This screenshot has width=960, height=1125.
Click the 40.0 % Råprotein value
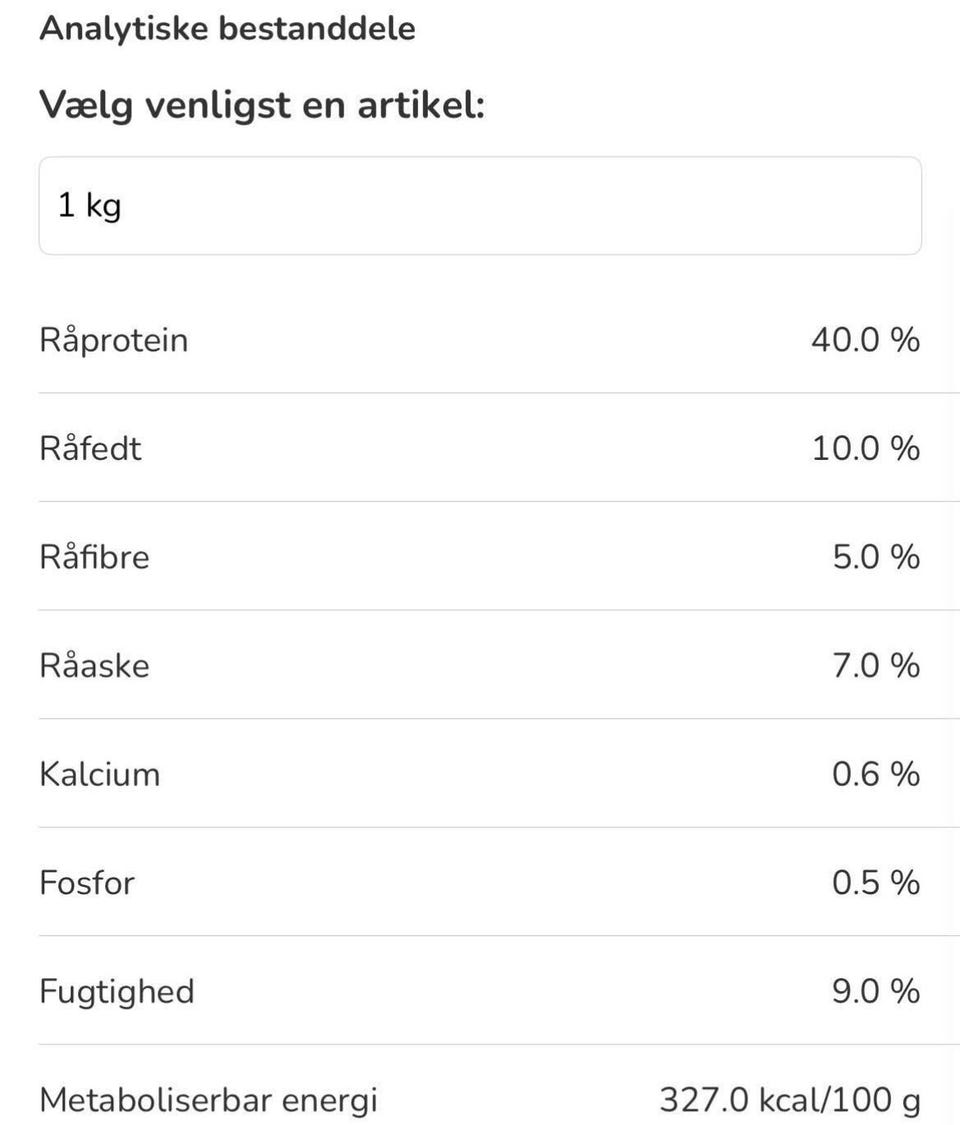click(865, 340)
